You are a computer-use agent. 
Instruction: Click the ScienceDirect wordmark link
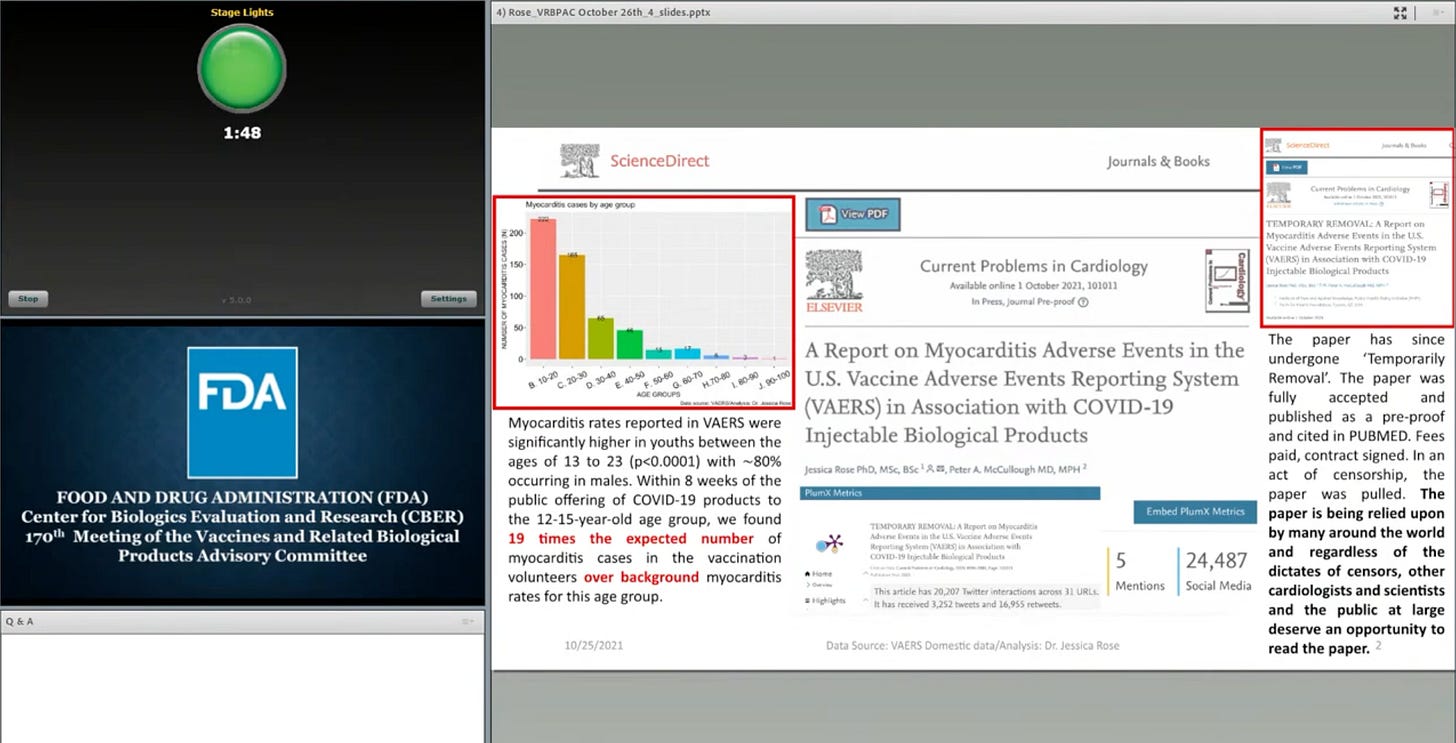660,161
